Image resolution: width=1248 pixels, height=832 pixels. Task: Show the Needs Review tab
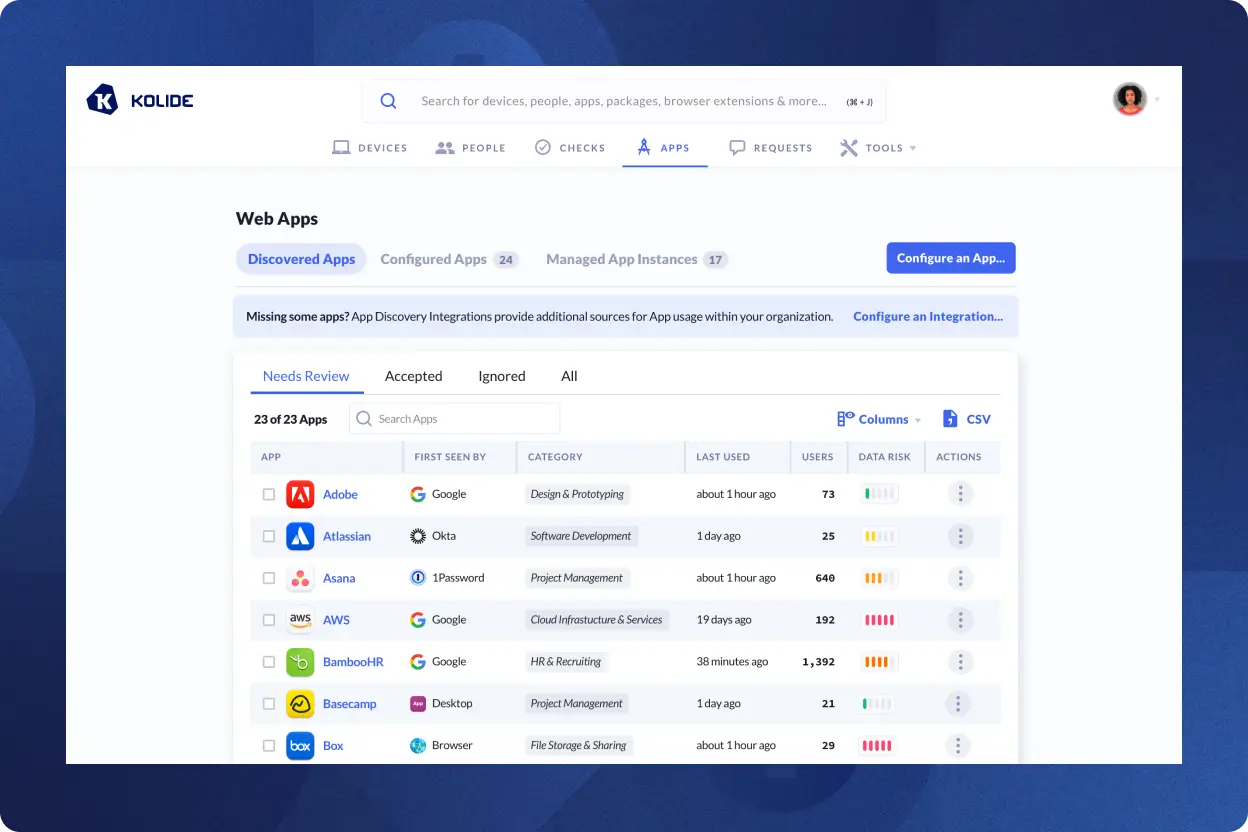click(306, 376)
